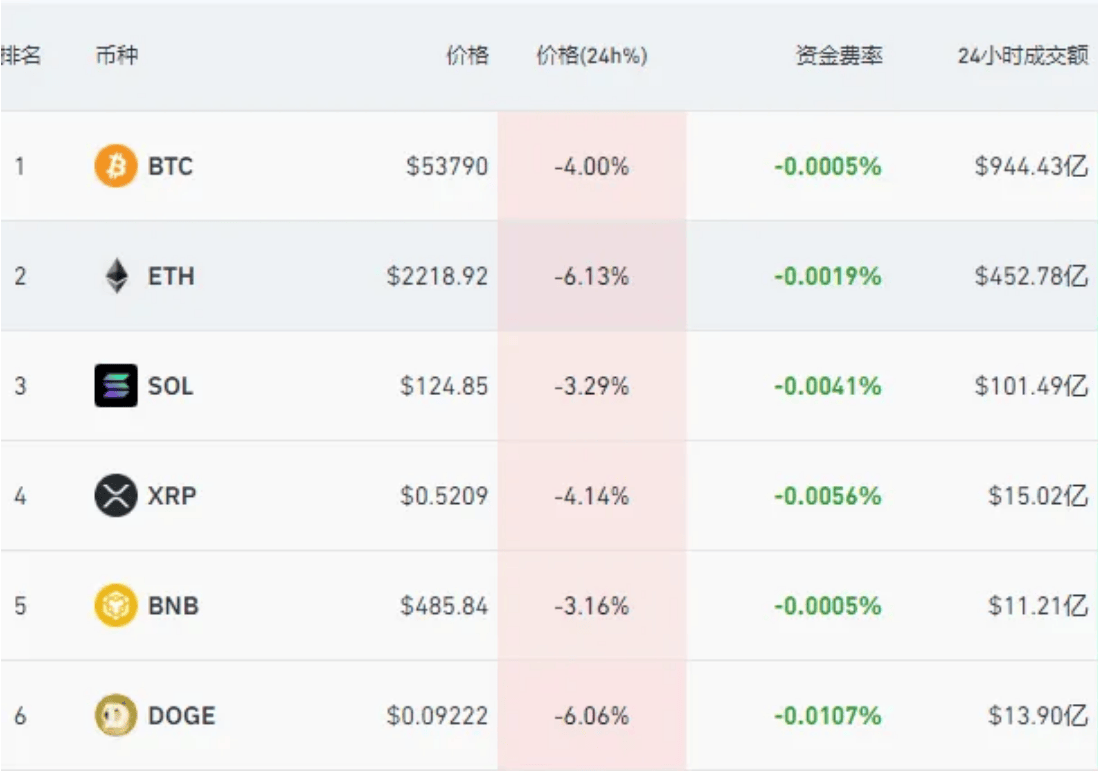Click BTC funding rate -0.0005%
The width and height of the screenshot is (1098, 772).
[x=827, y=166]
